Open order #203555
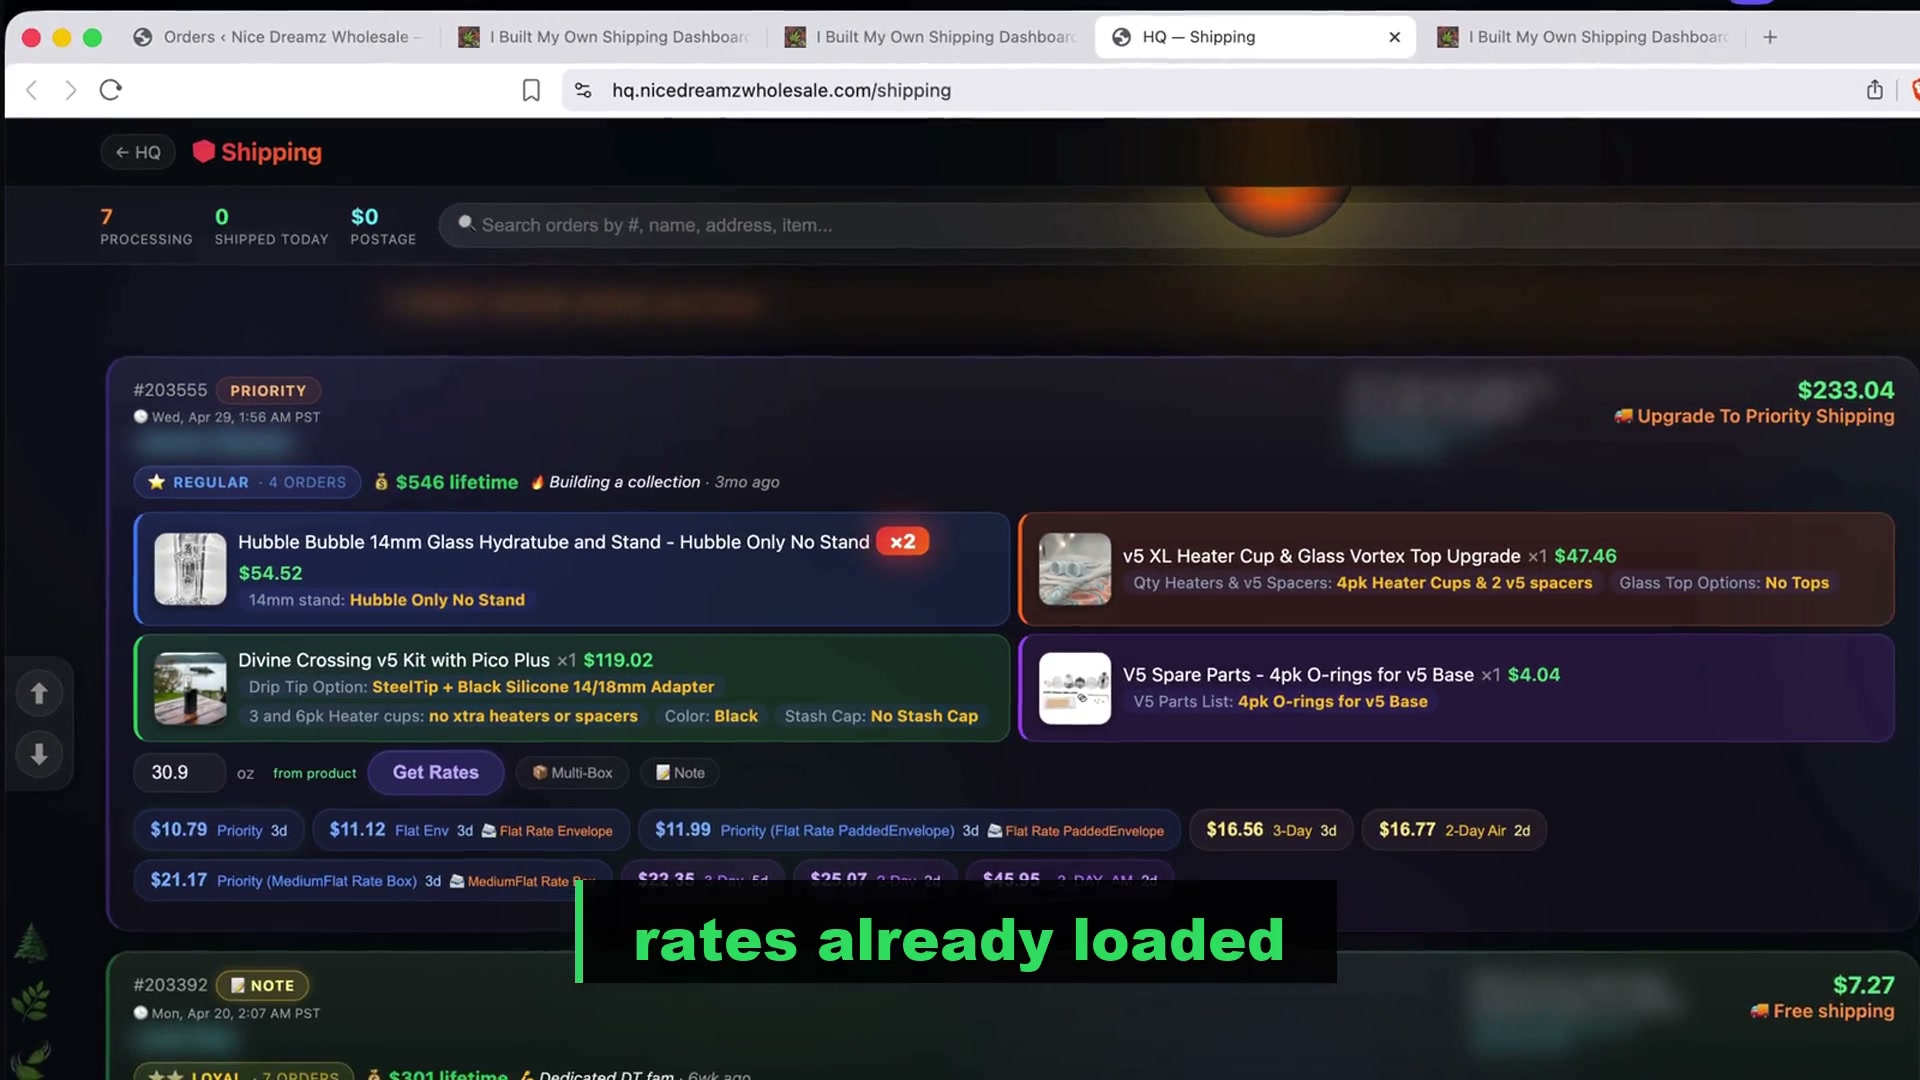The width and height of the screenshot is (1920, 1080). [170, 390]
